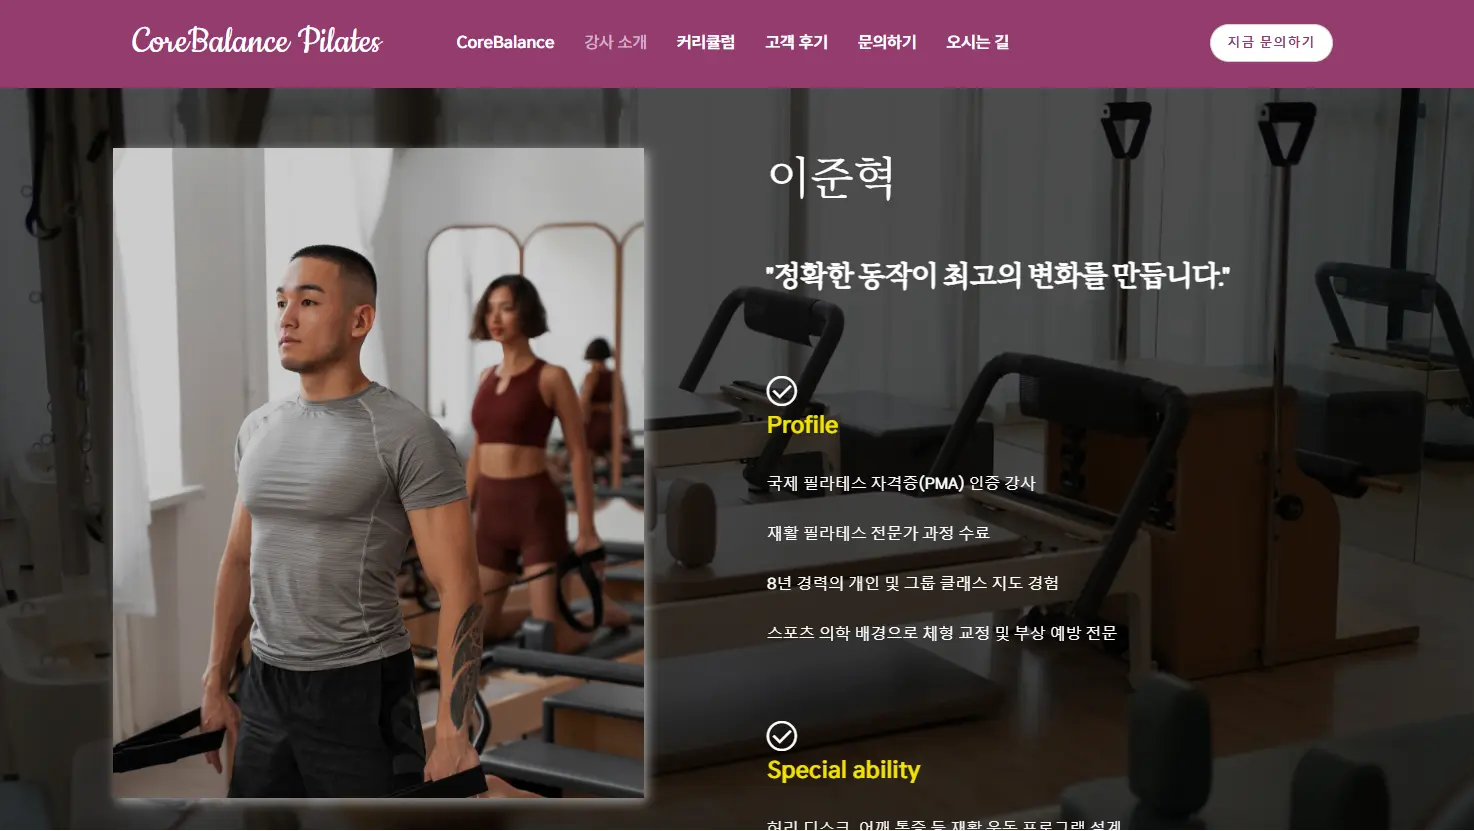
Task: Select the 고객 후기 menu item
Action: coord(797,42)
